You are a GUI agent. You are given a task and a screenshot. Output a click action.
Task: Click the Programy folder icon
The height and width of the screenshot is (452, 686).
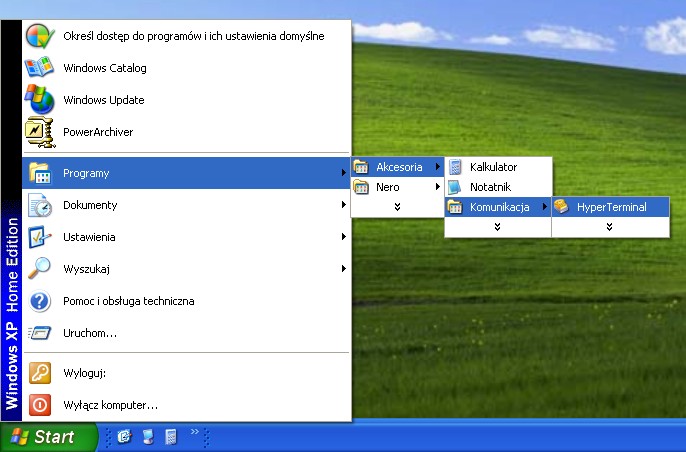click(x=40, y=173)
